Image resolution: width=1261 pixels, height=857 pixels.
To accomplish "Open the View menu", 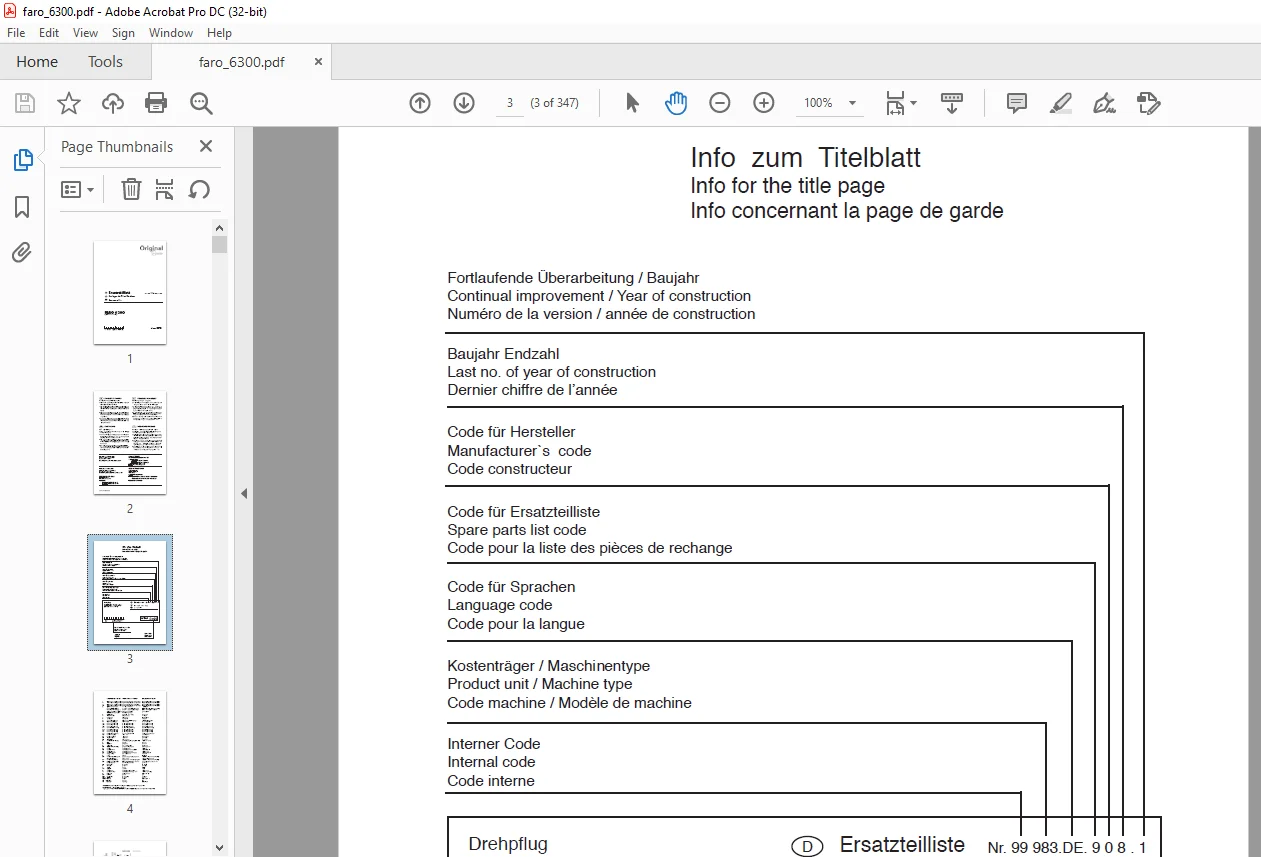I will coord(85,33).
